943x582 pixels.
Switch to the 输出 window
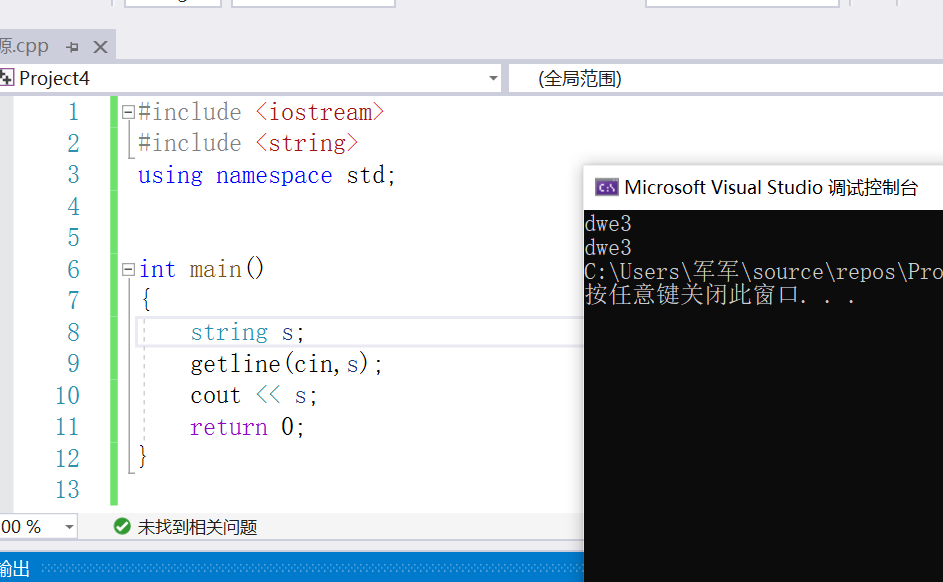12,567
